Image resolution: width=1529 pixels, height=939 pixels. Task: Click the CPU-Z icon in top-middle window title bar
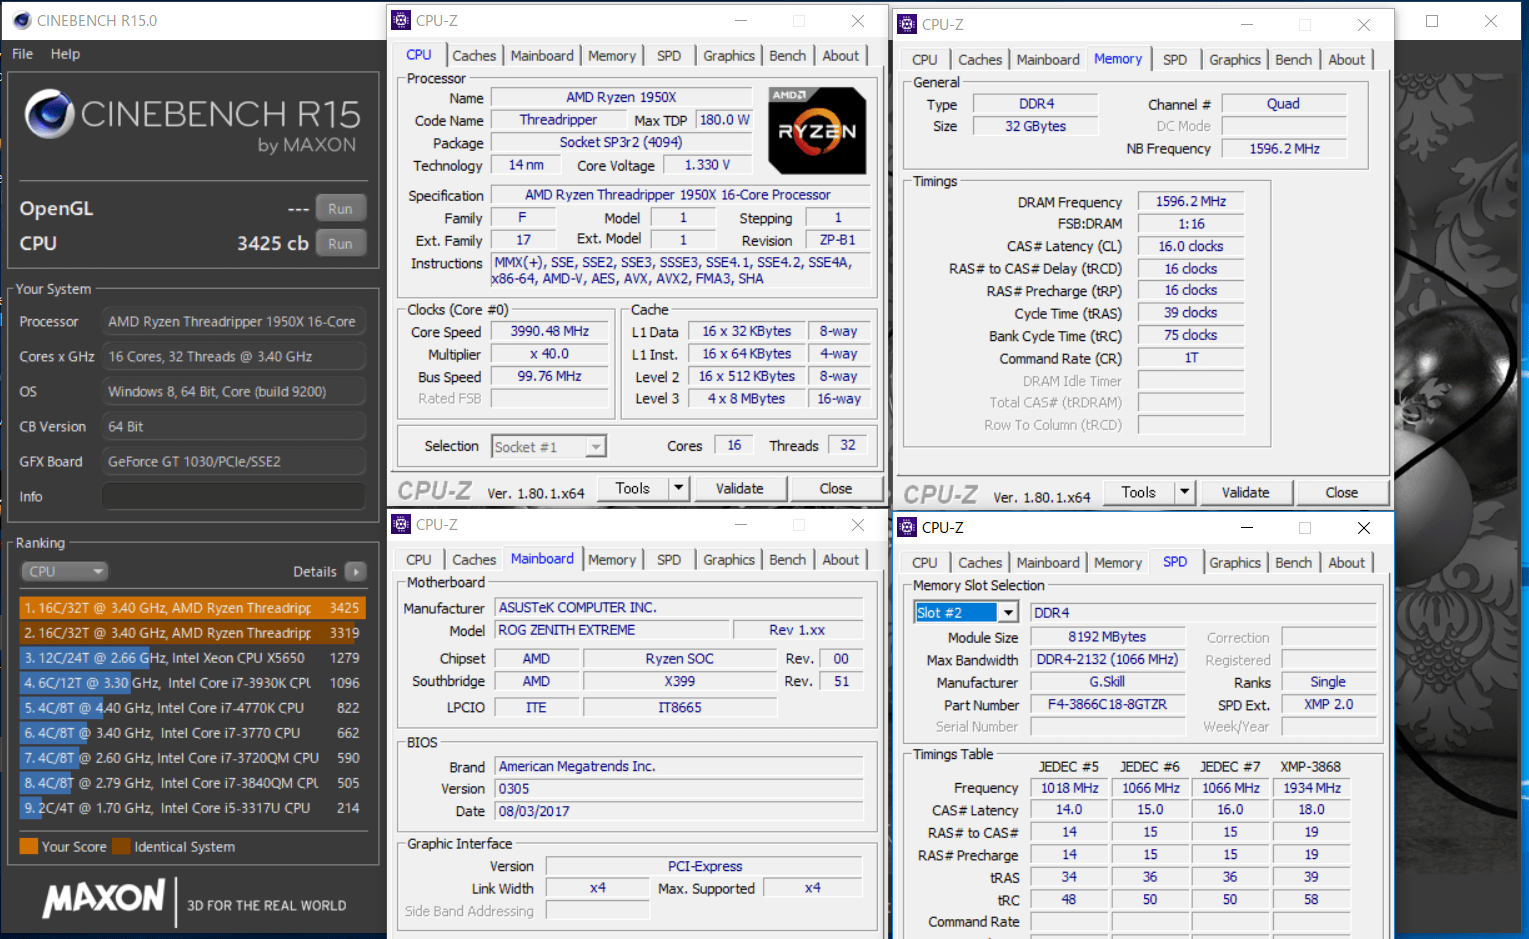pos(401,20)
